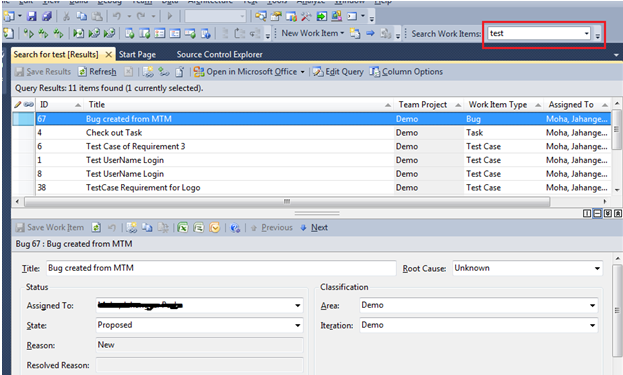Sort results by the Team Project column header
This screenshot has height=375, width=623.
[x=429, y=105]
